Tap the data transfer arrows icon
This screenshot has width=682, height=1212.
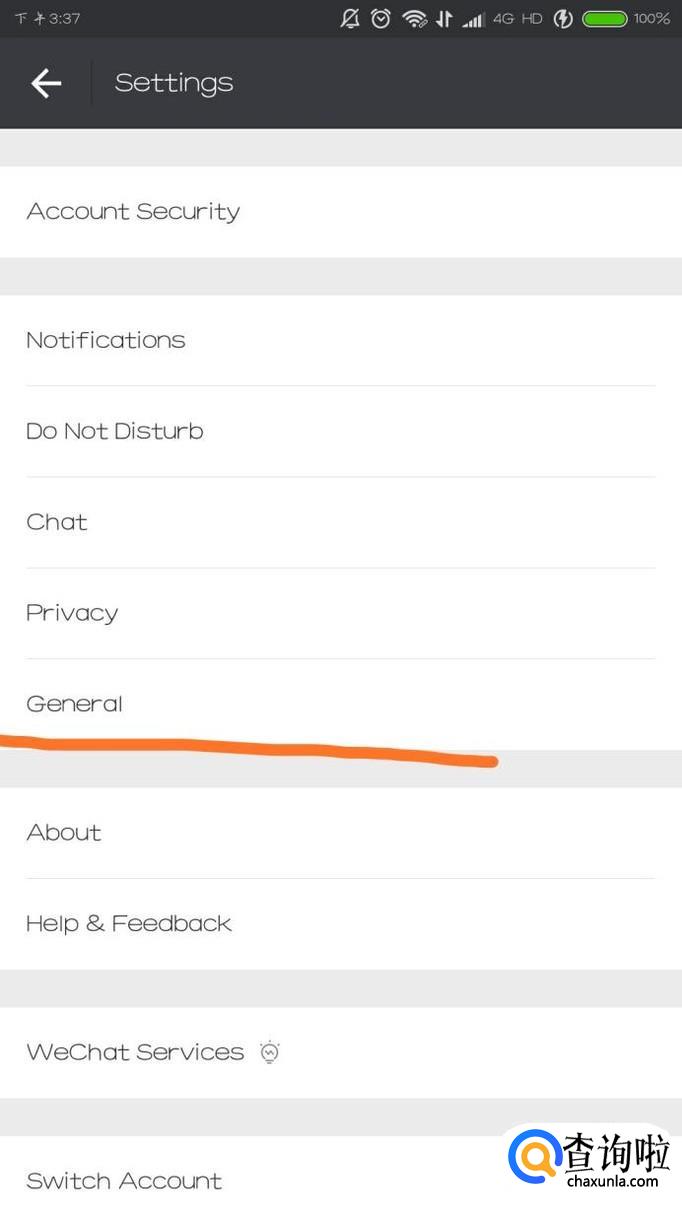(x=444, y=19)
